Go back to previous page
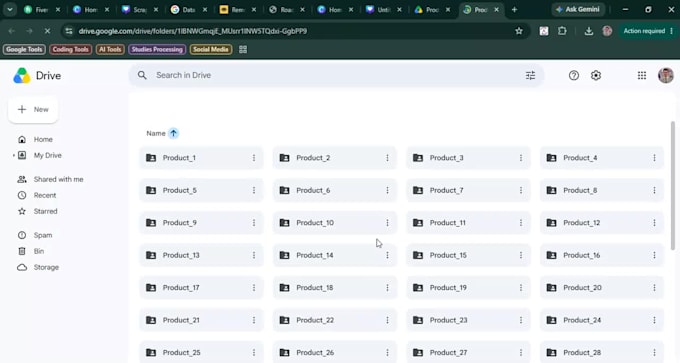Image resolution: width=680 pixels, height=363 pixels. [12, 31]
